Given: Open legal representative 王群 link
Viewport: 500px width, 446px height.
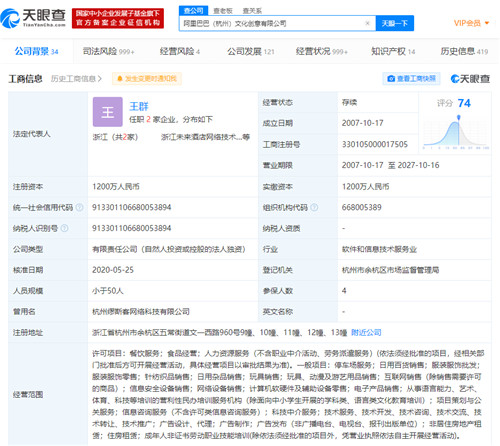Looking at the screenshot, I should [x=138, y=106].
